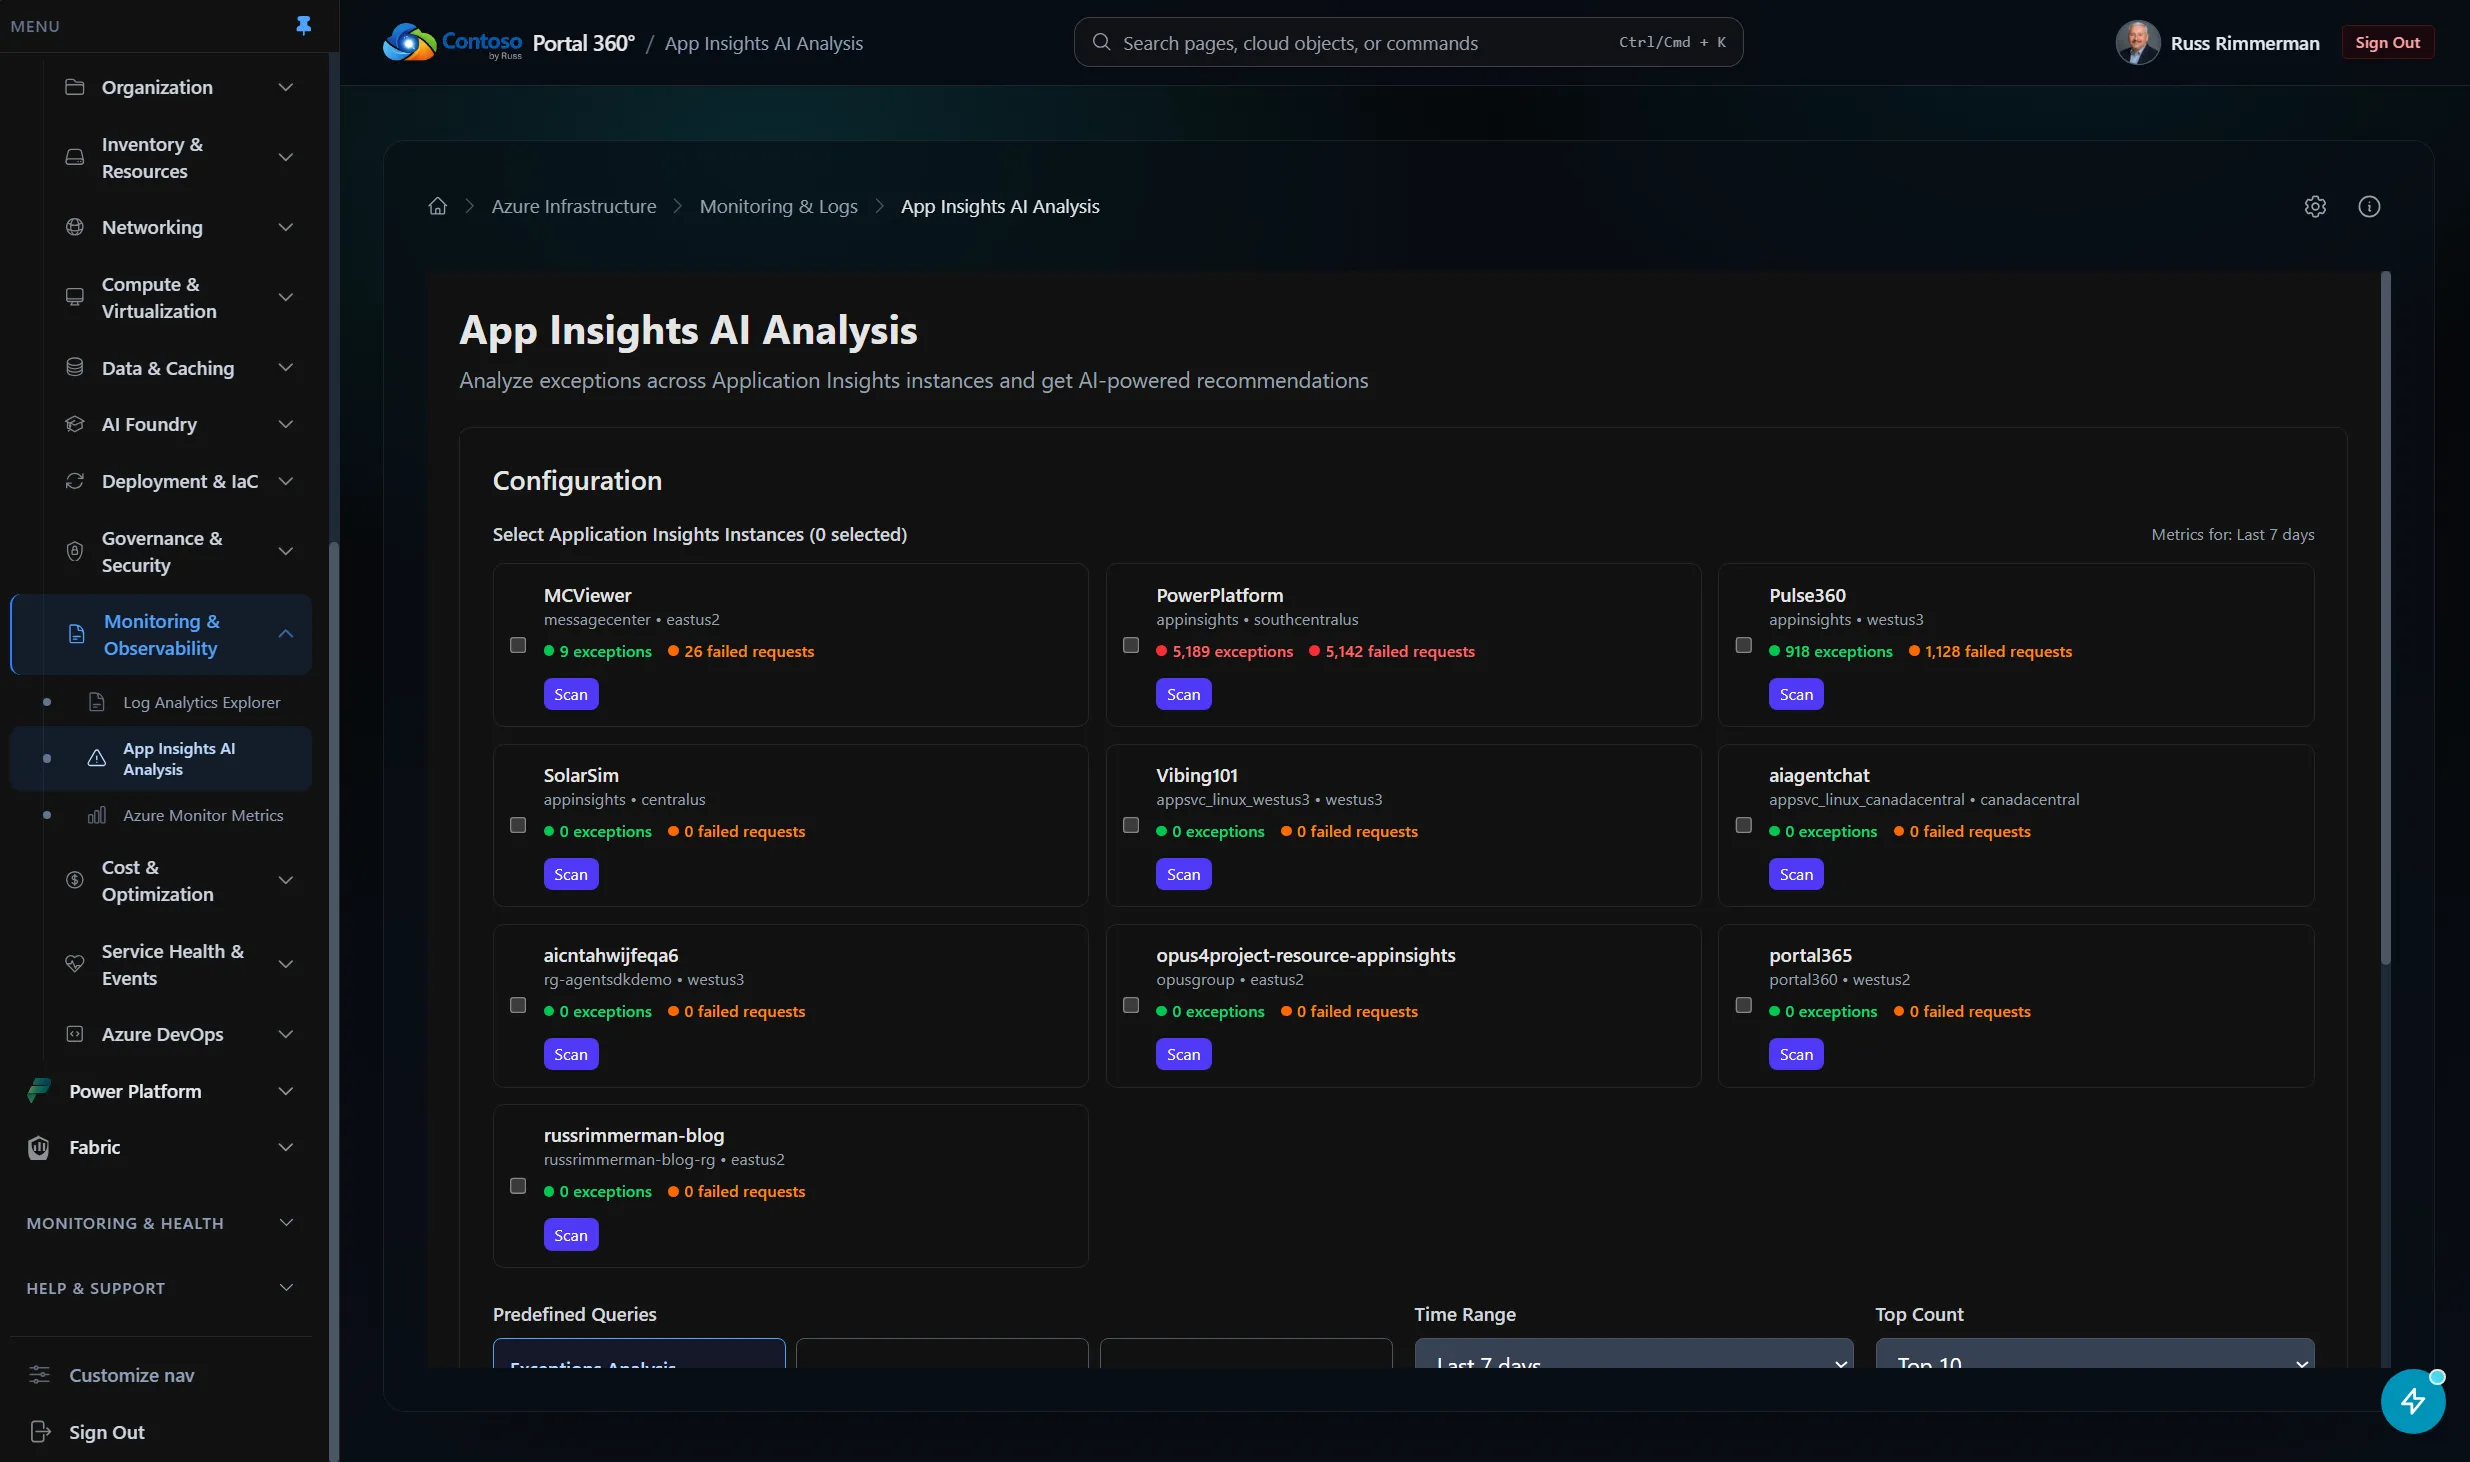Click the AI Foundry icon
This screenshot has width=2470, height=1462.
pos(74,424)
